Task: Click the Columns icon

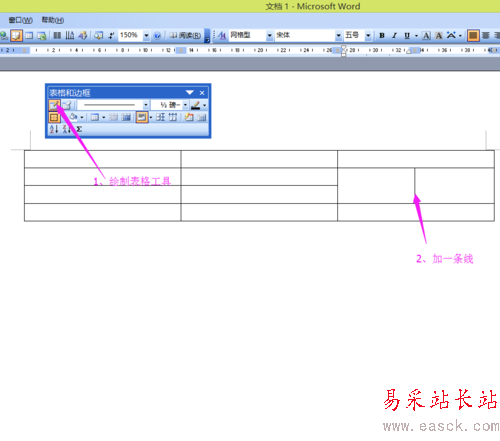Action: (57, 35)
